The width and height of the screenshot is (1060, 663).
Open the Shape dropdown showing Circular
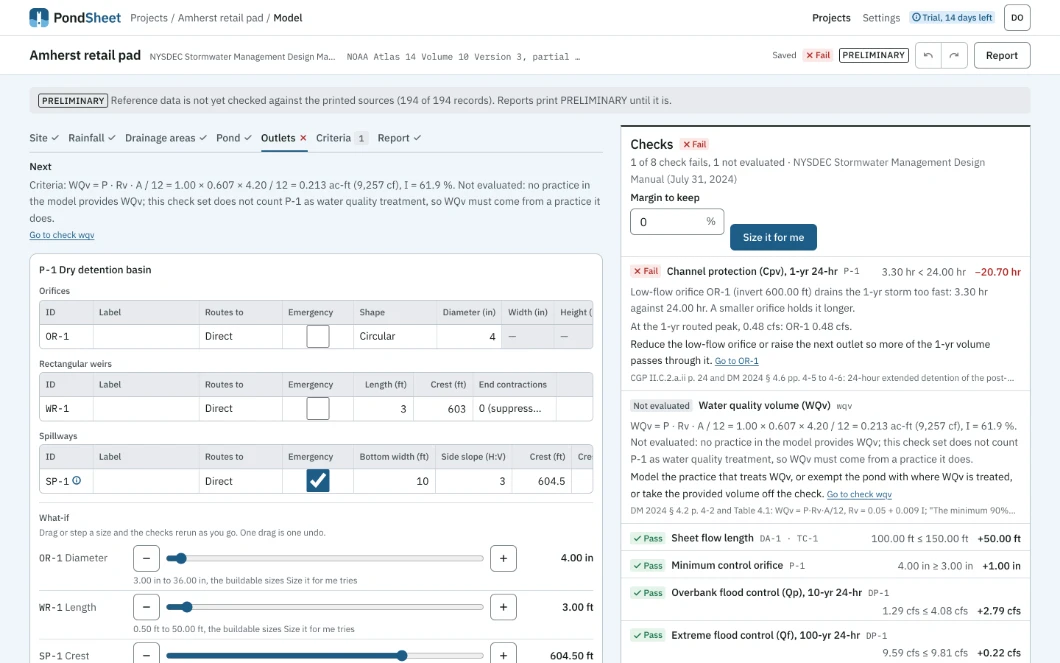pos(395,336)
